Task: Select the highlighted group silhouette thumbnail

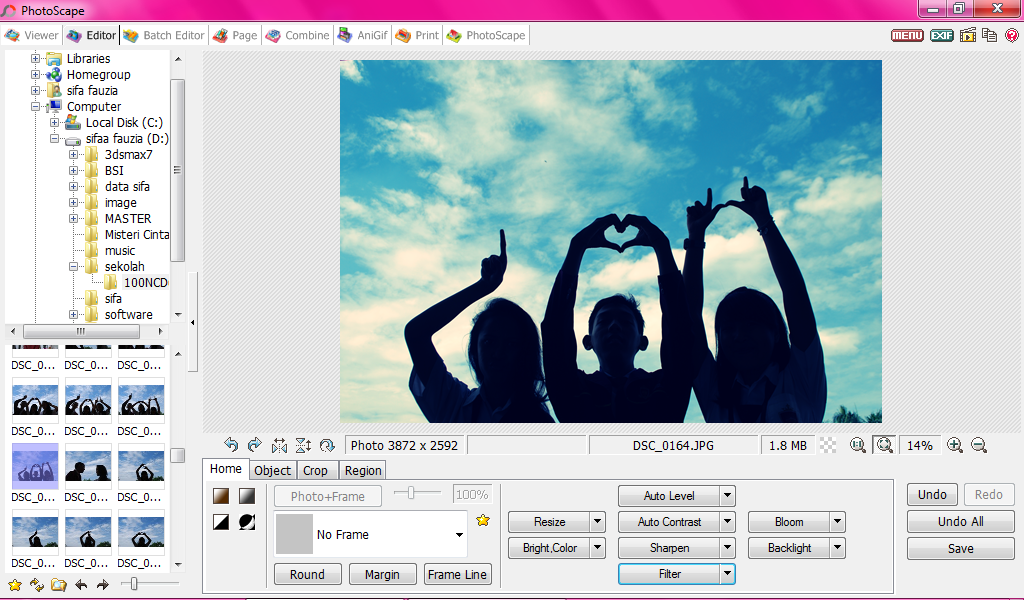Action: coord(35,466)
